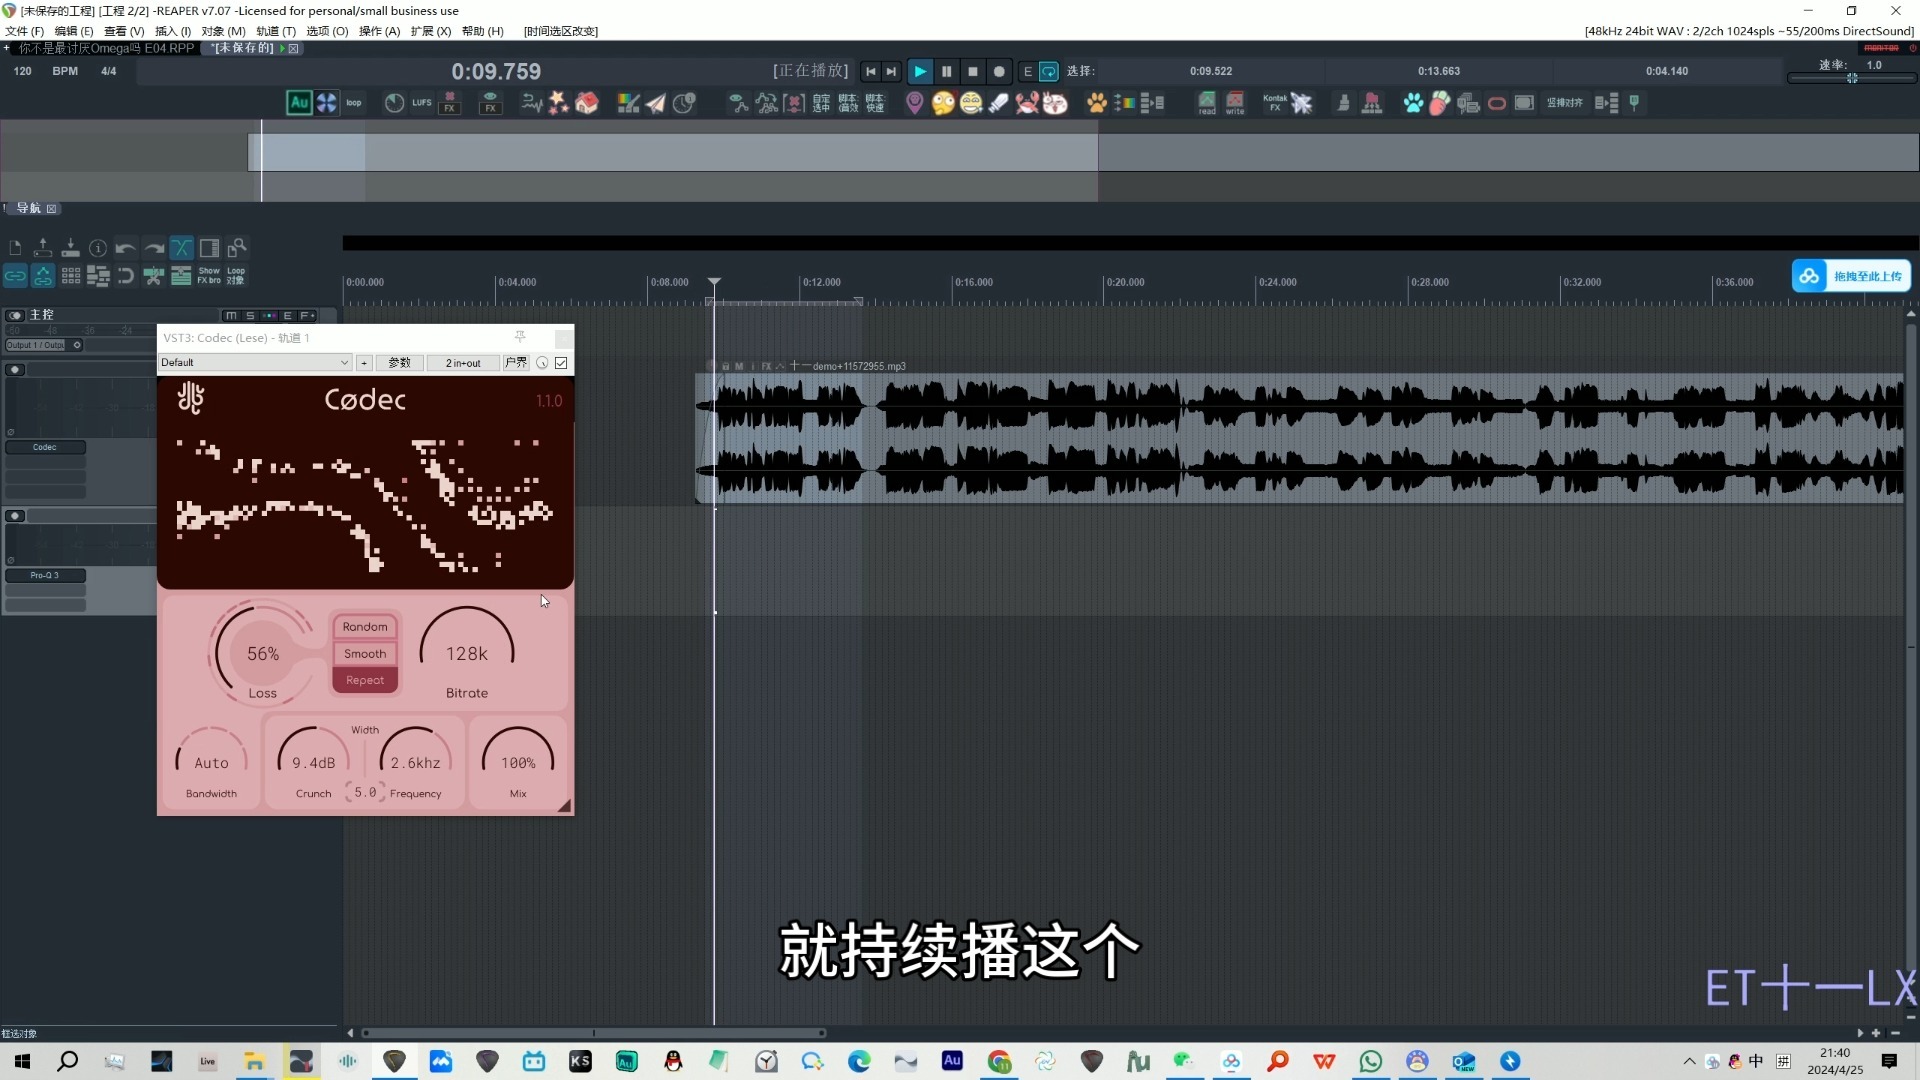Click the automation read icon
1920x1080 pixels.
(1207, 103)
